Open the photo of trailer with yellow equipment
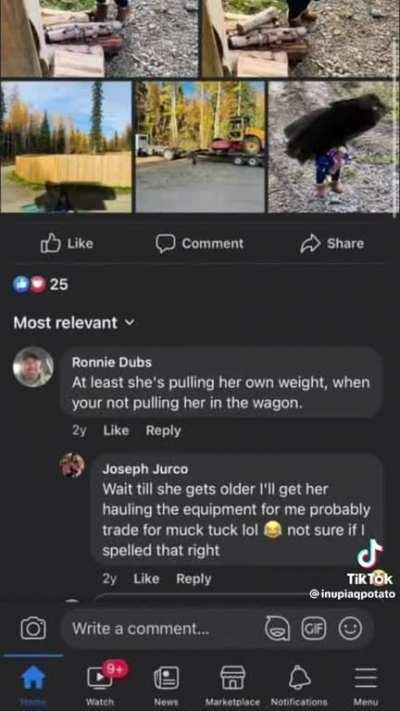The image size is (400, 711). pyautogui.click(x=200, y=146)
